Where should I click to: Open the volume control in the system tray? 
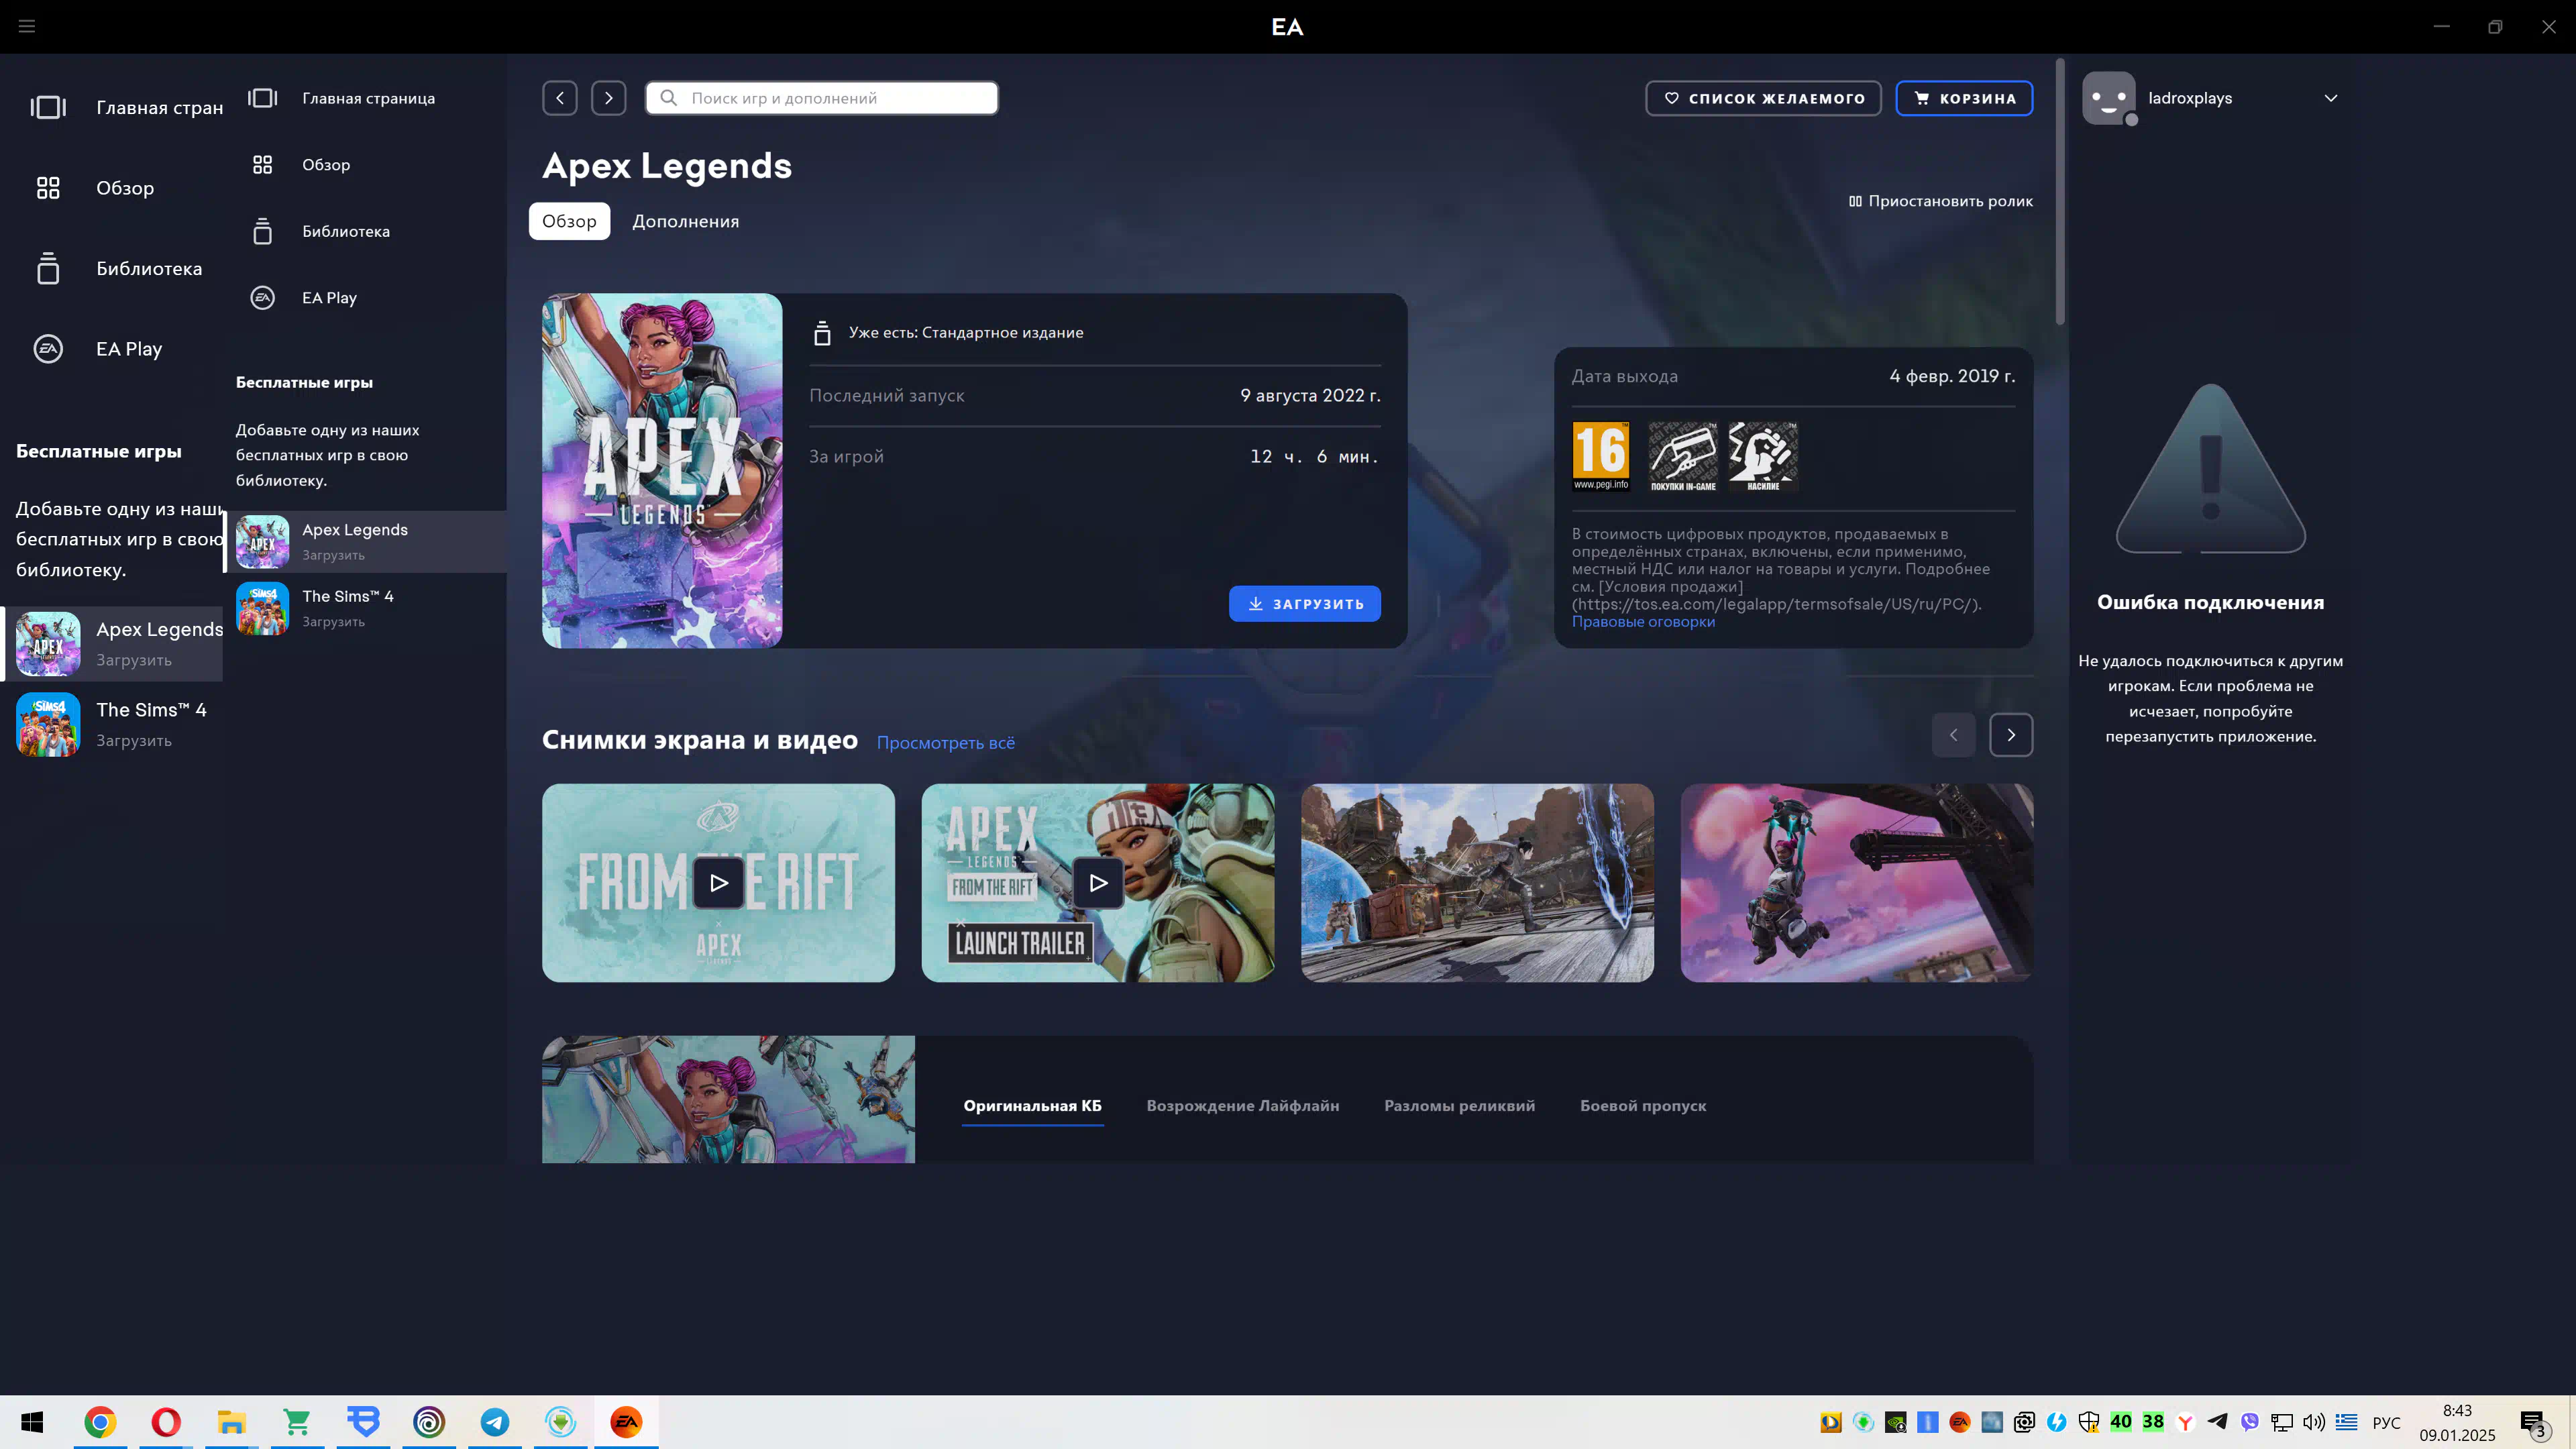pos(2314,1422)
